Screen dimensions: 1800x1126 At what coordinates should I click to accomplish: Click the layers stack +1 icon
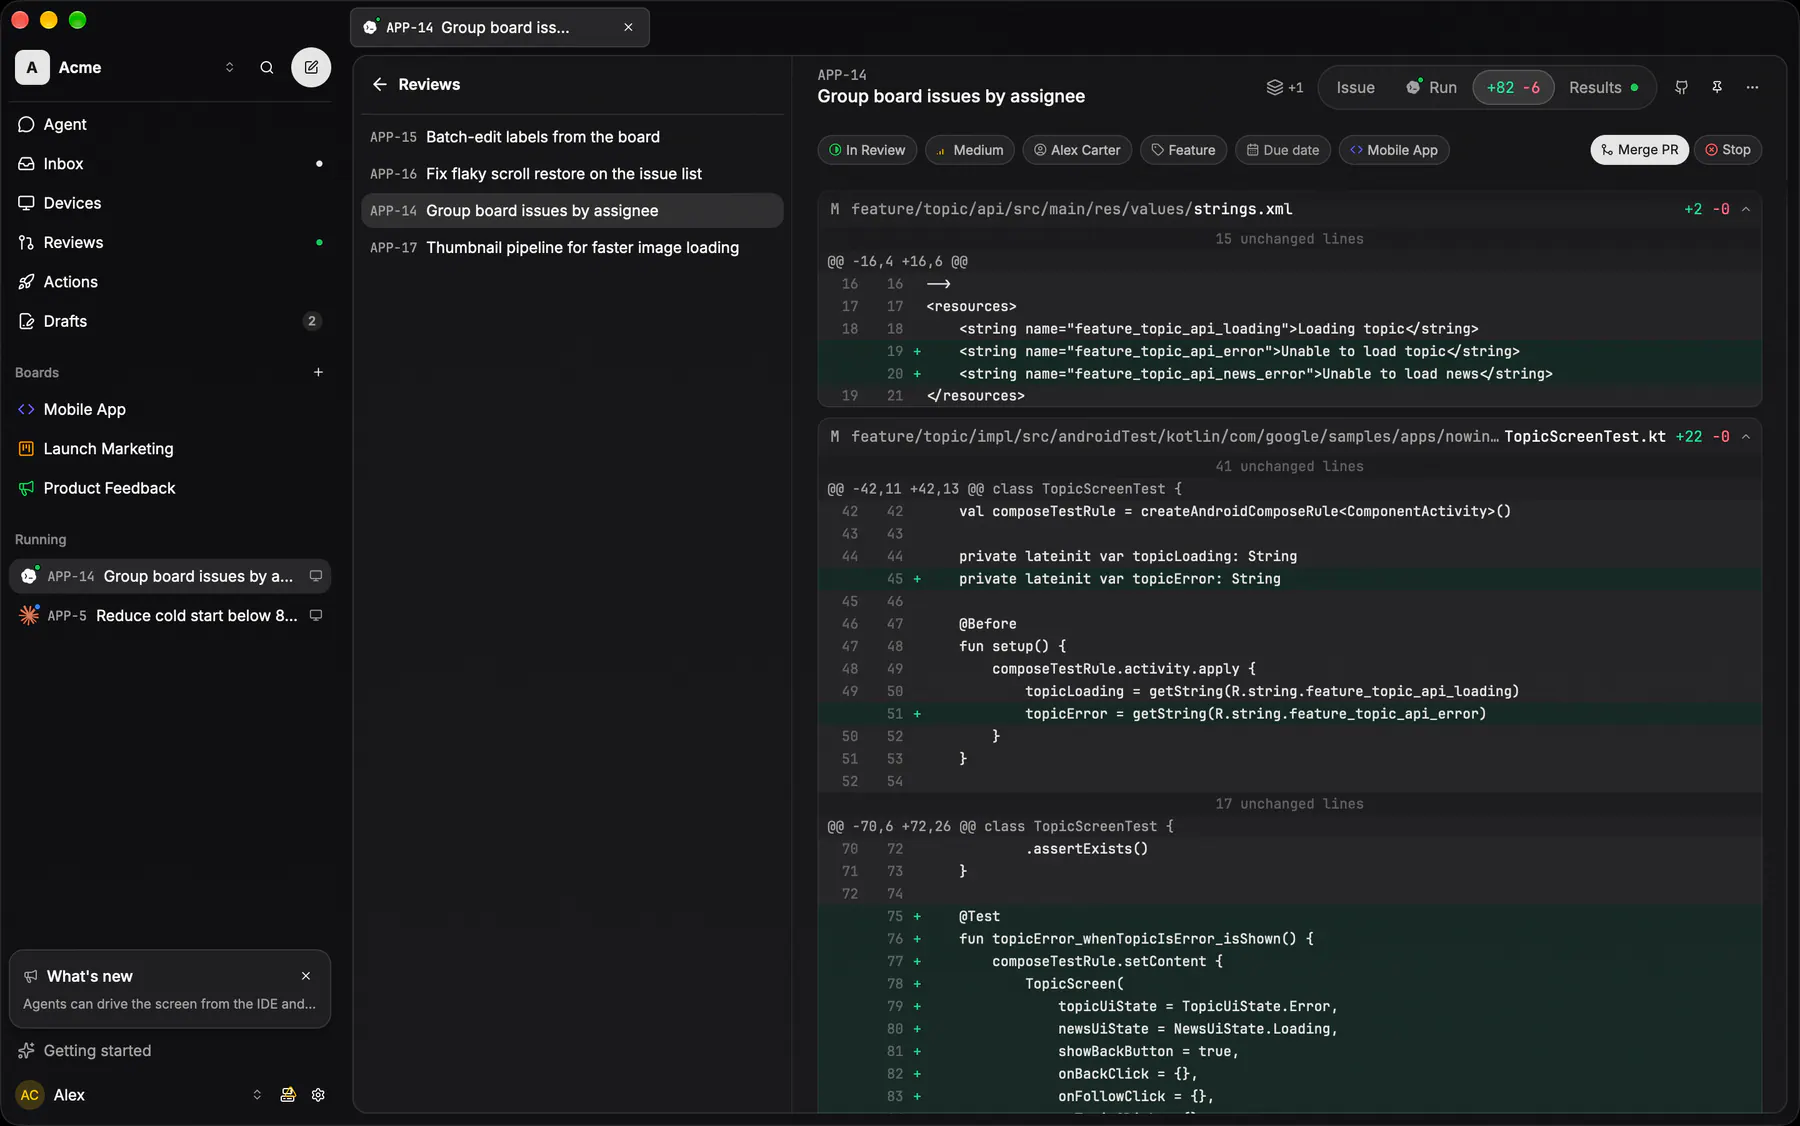(x=1285, y=88)
